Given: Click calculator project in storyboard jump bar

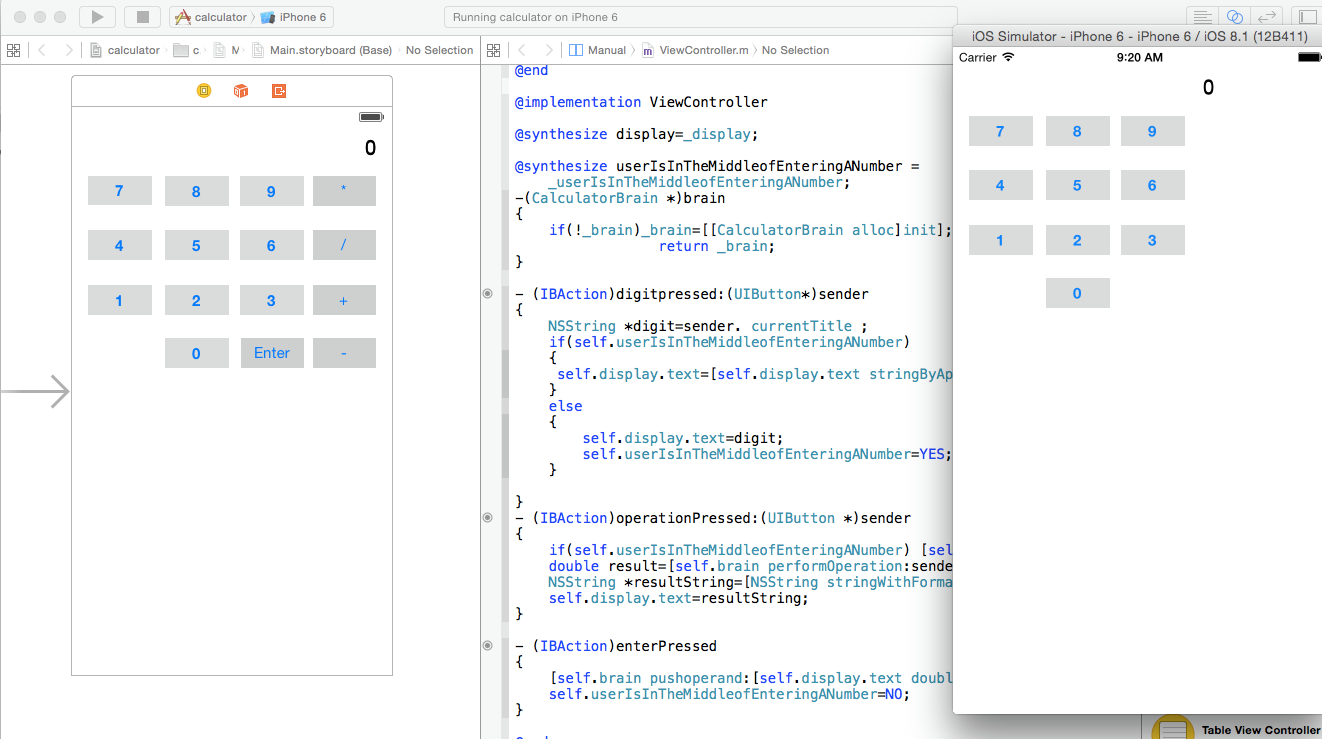Looking at the screenshot, I should [x=125, y=50].
